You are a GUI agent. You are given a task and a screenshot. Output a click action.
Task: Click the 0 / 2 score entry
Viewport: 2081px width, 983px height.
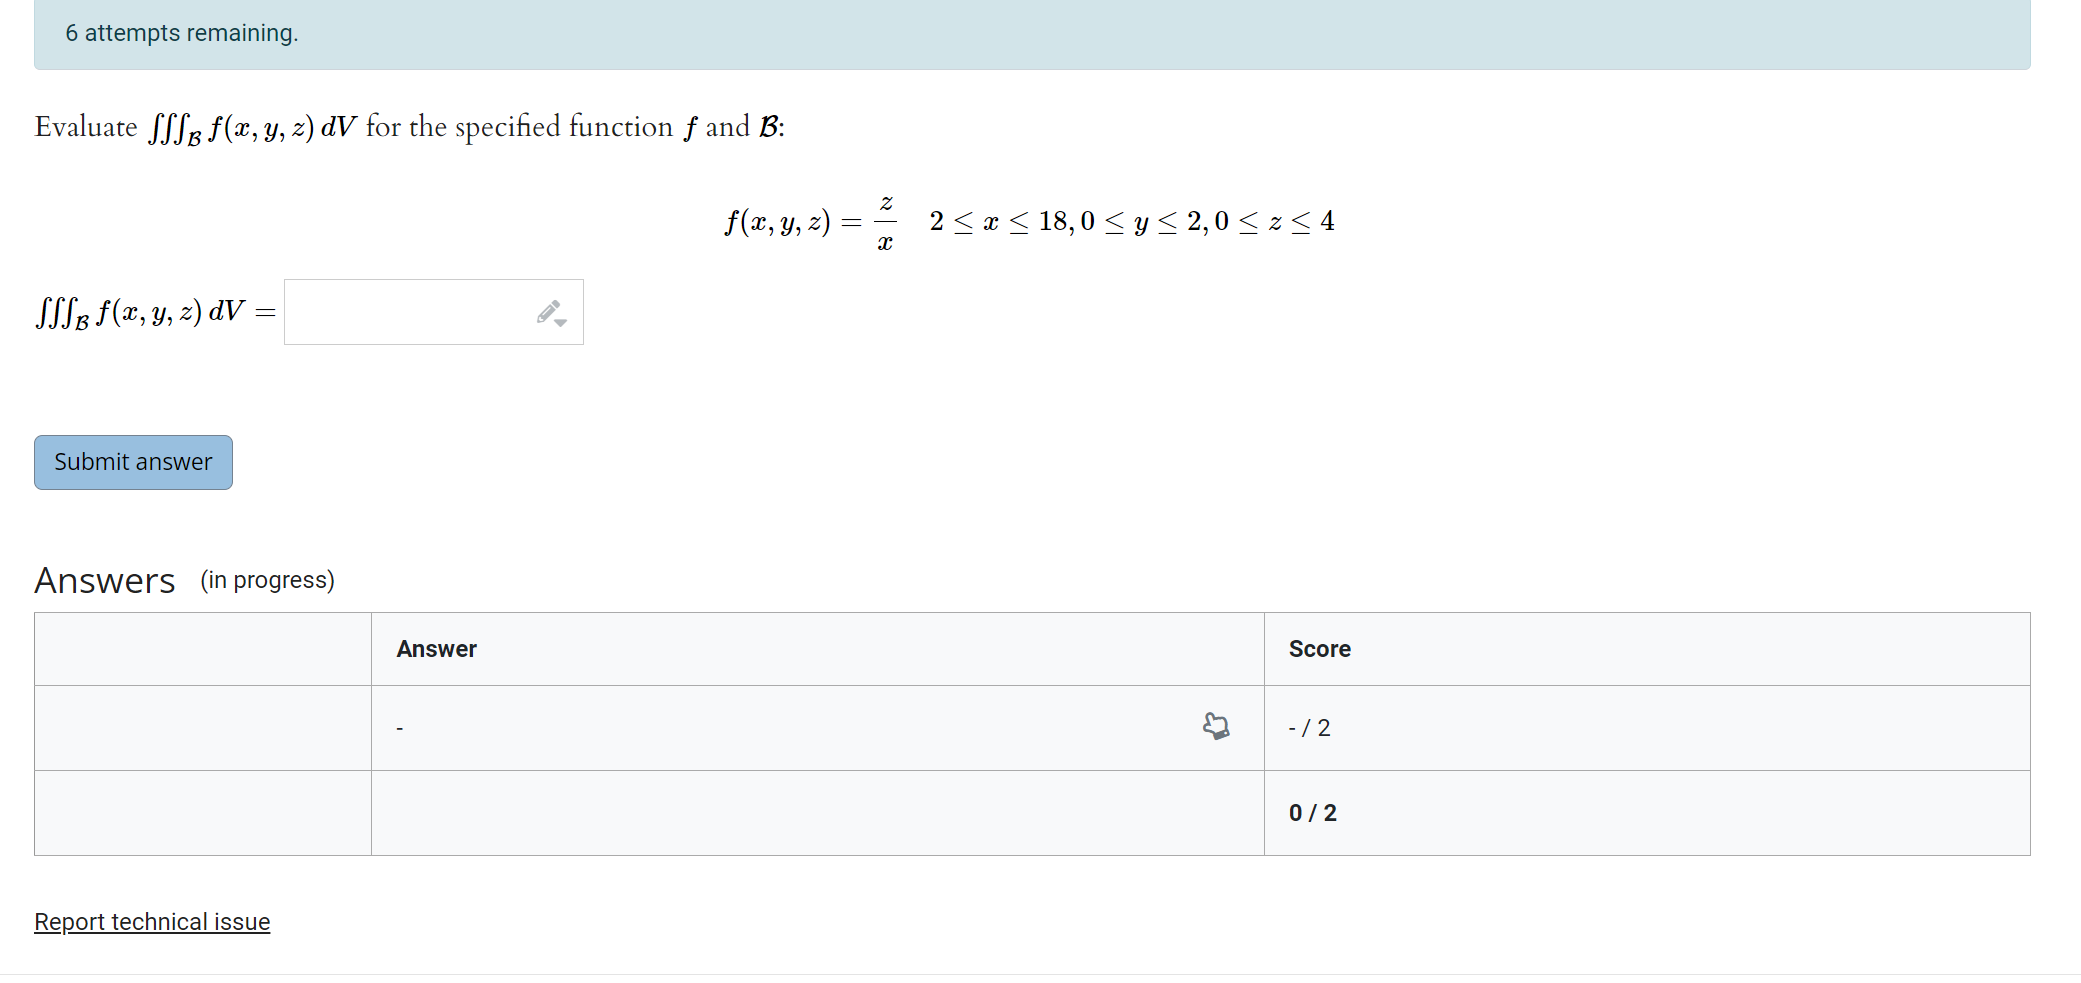(1311, 812)
